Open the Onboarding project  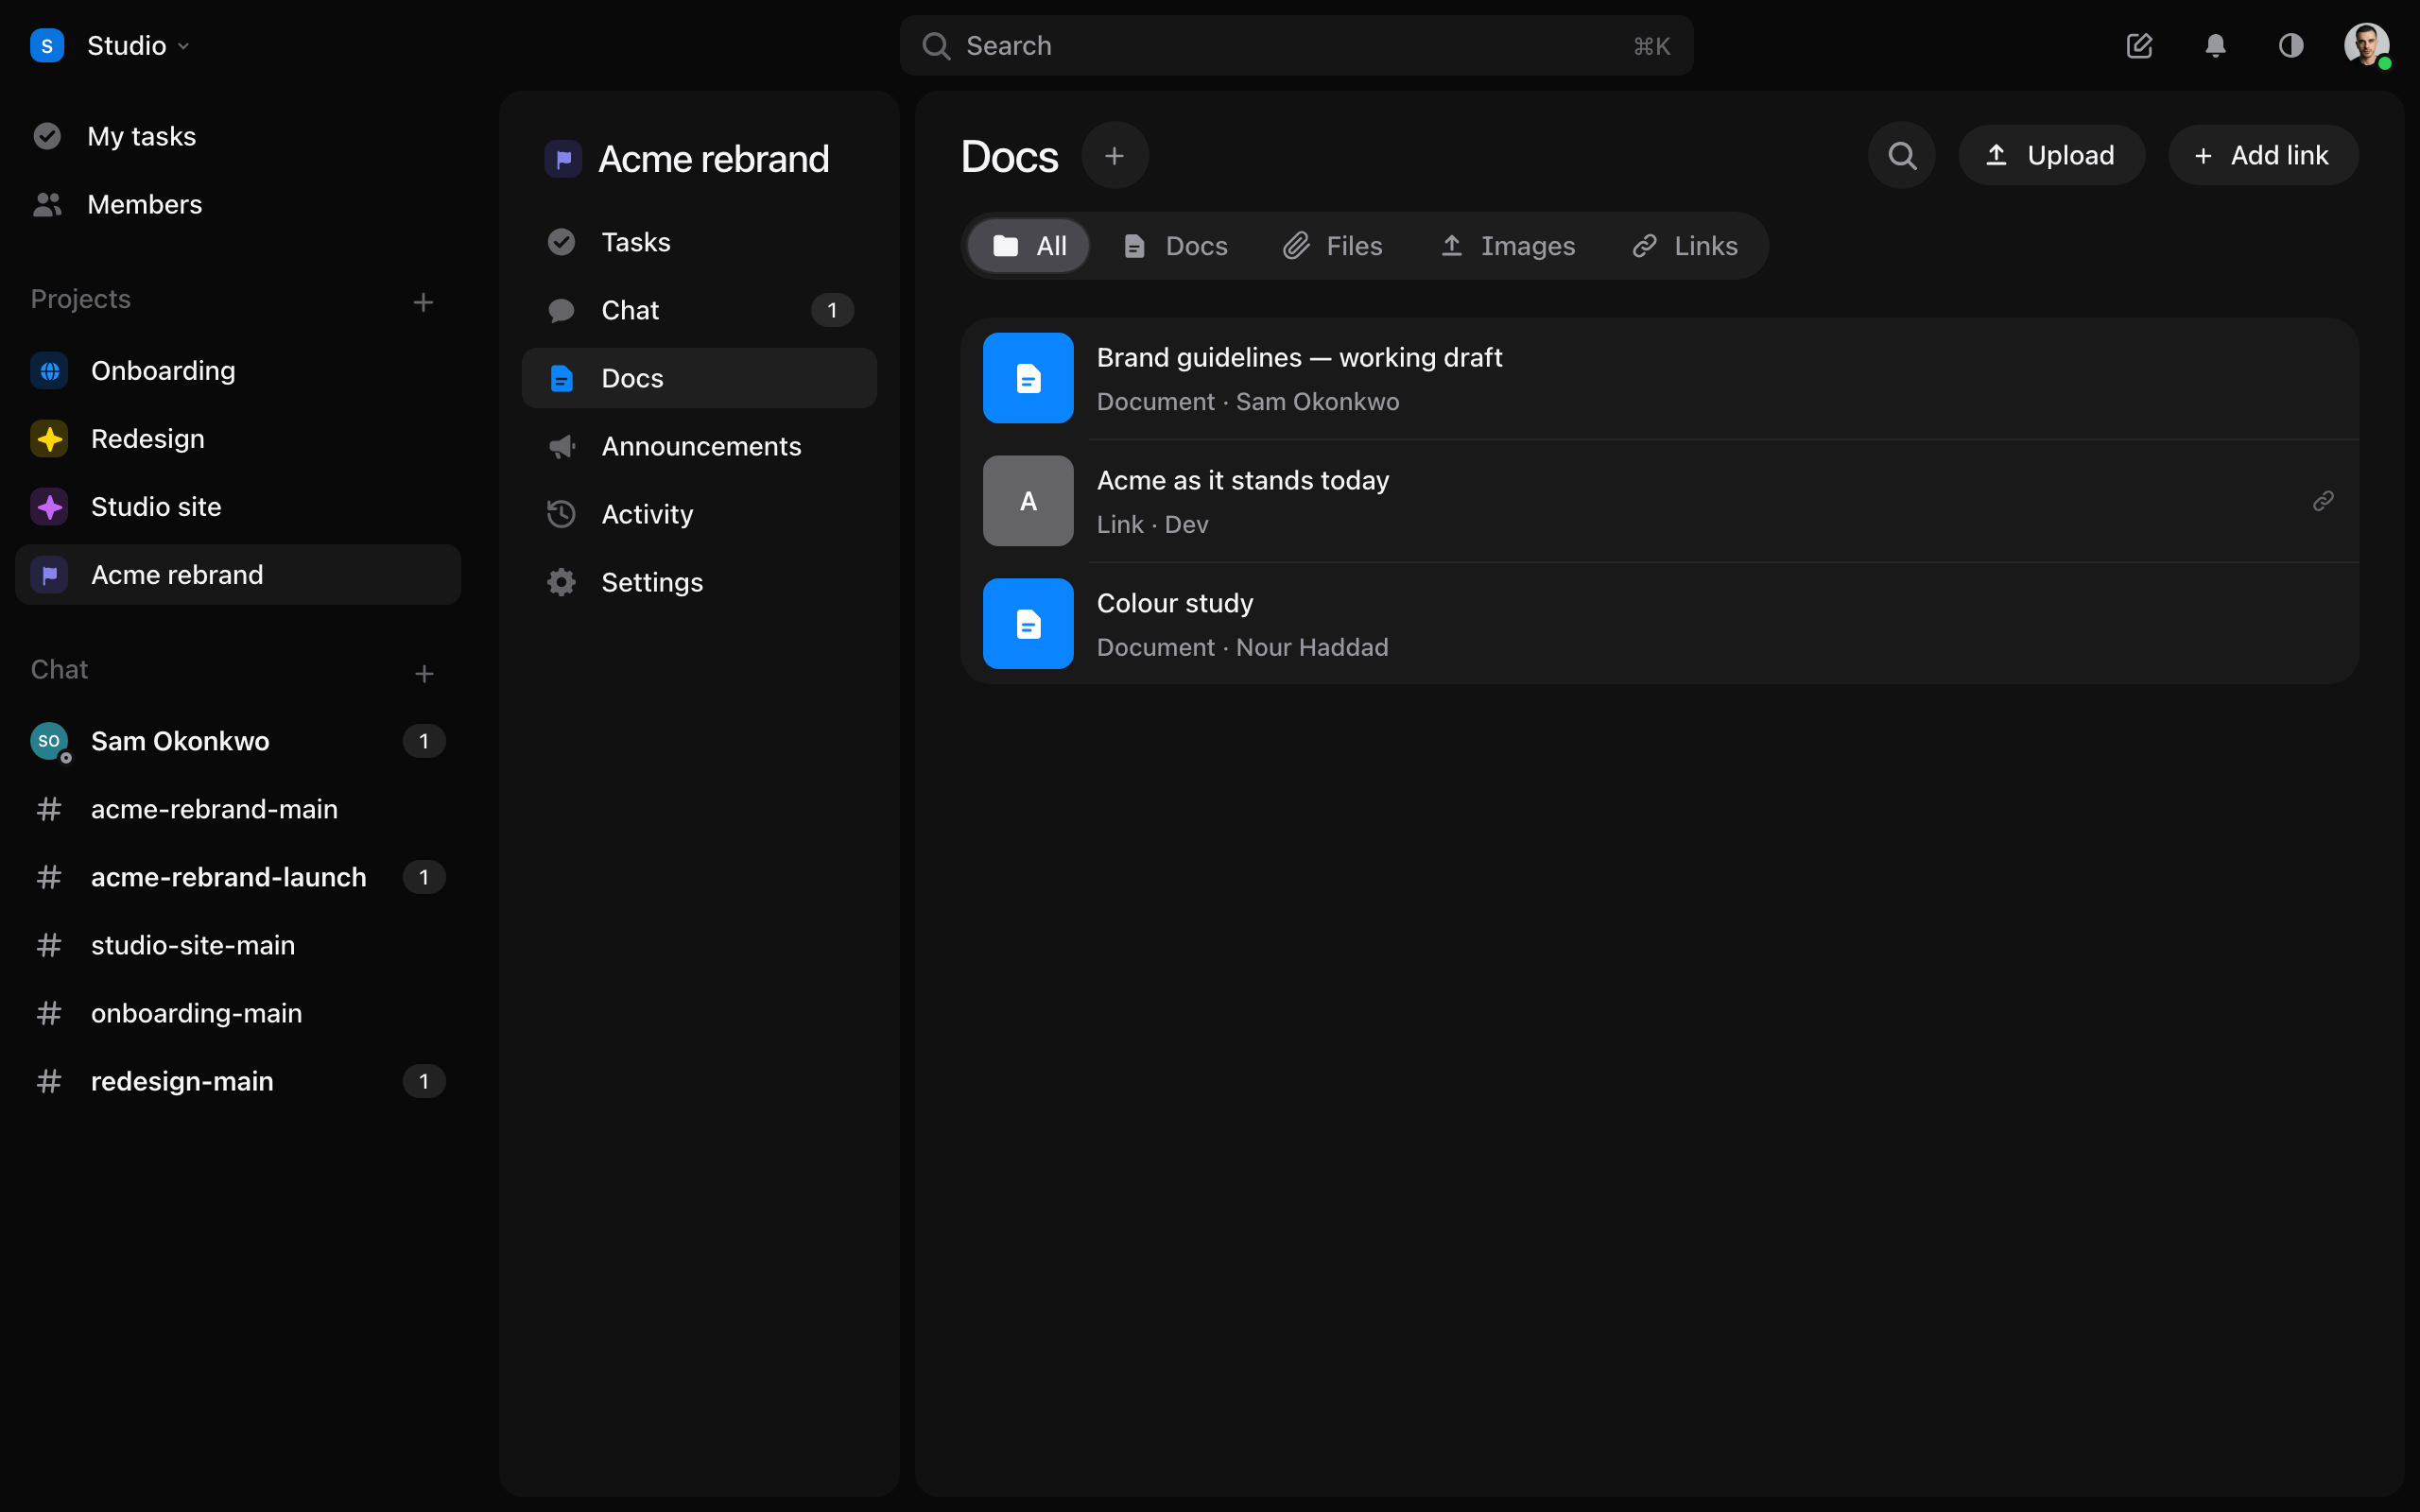pyautogui.click(x=238, y=371)
